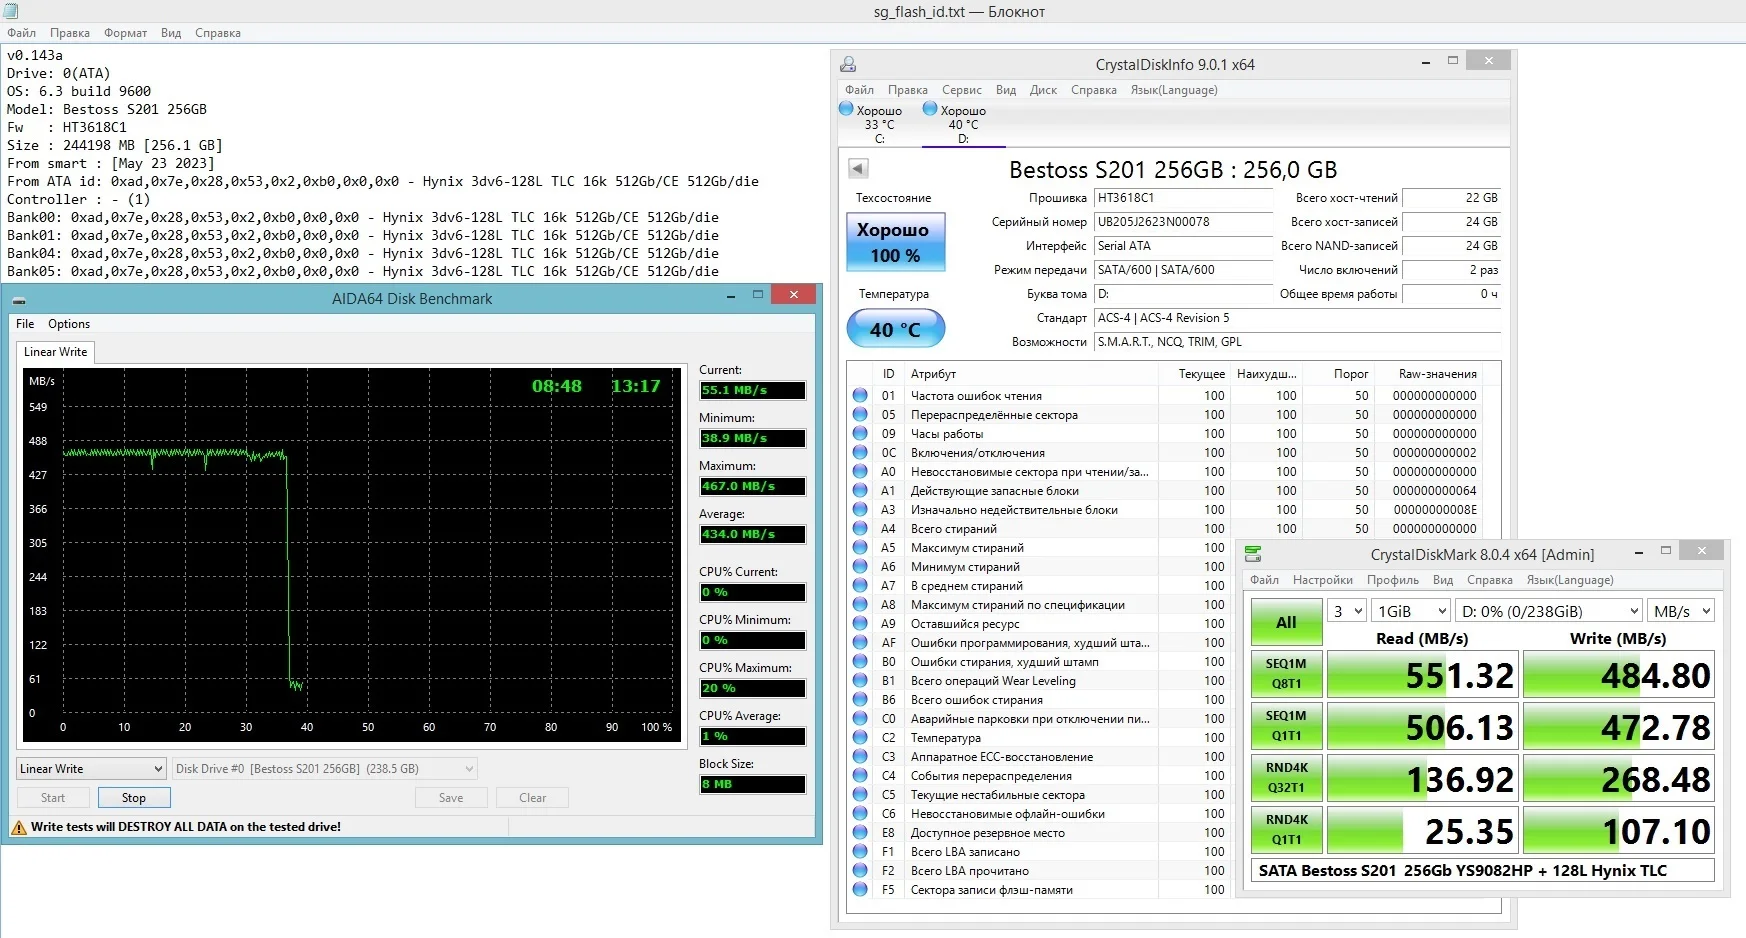This screenshot has height=938, width=1746.
Task: Select the D: drive health status icon
Action: pyautogui.click(x=930, y=109)
